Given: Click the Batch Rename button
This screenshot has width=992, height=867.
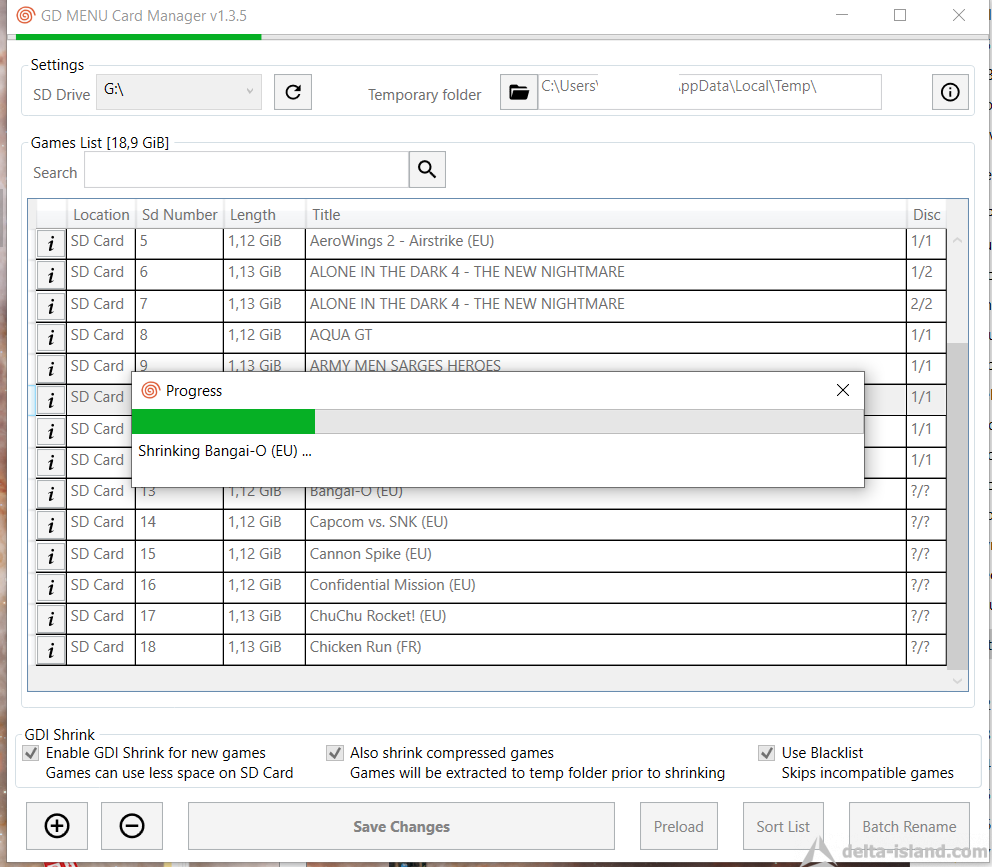Looking at the screenshot, I should 909,826.
